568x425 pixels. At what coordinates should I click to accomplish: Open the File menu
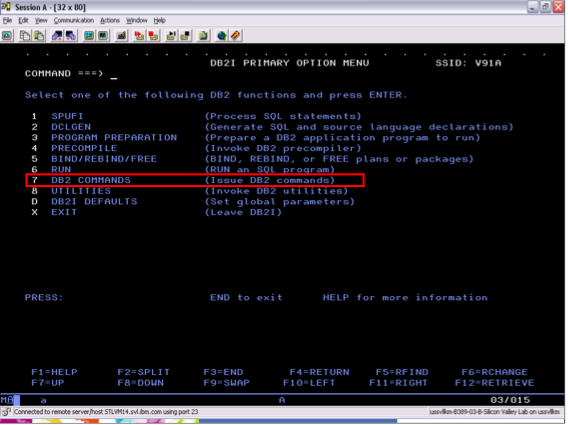(7, 20)
